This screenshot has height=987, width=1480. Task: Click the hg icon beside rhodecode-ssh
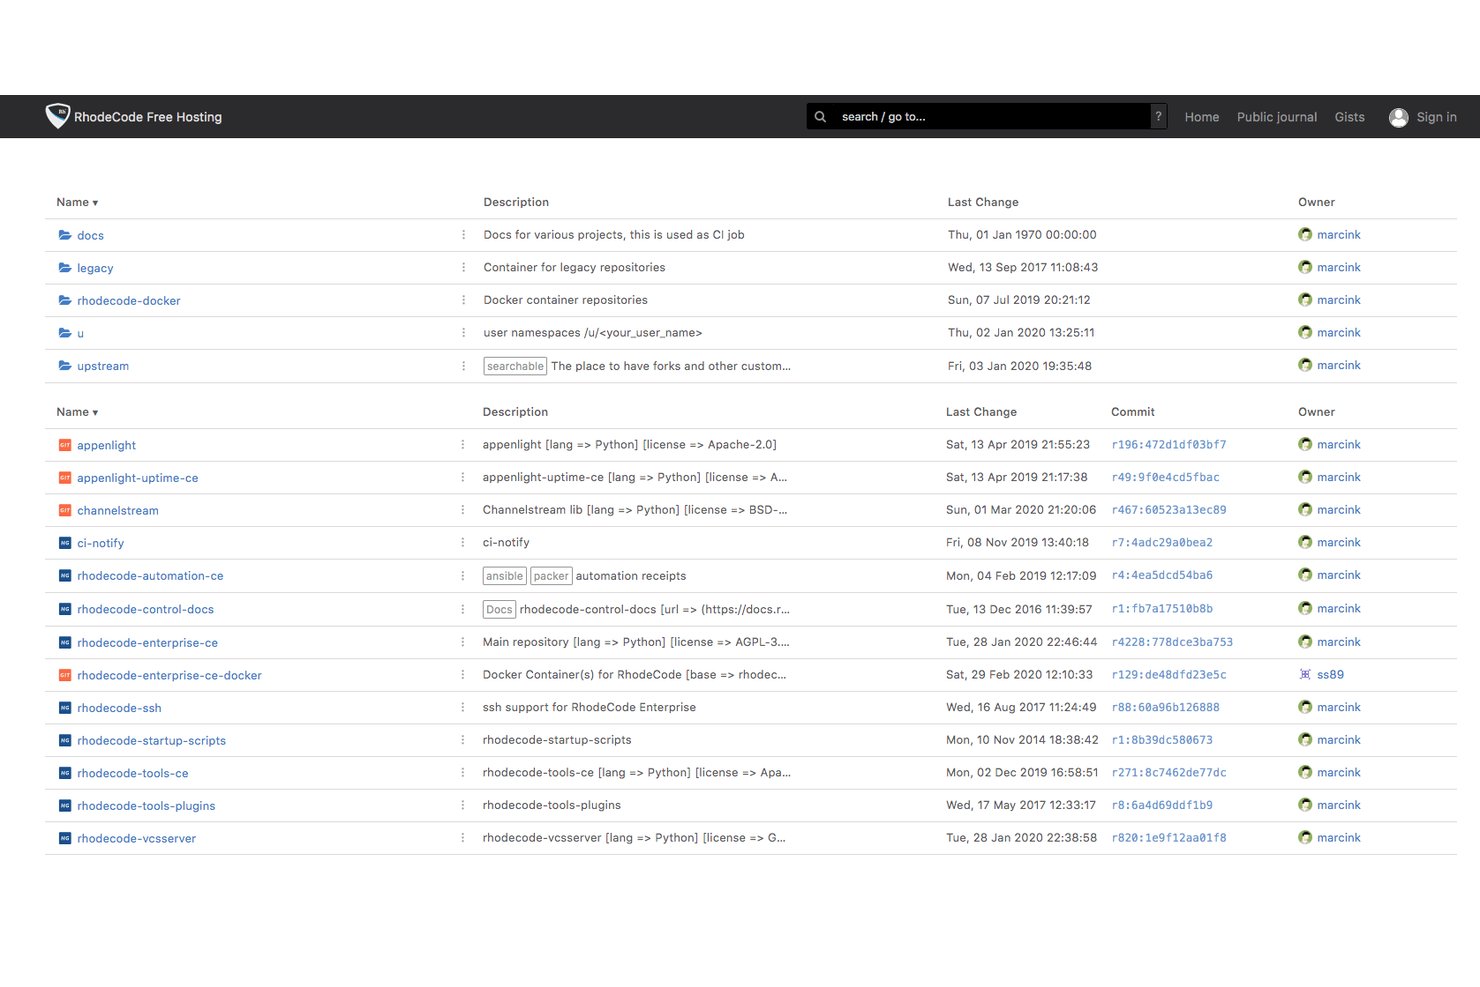65,708
